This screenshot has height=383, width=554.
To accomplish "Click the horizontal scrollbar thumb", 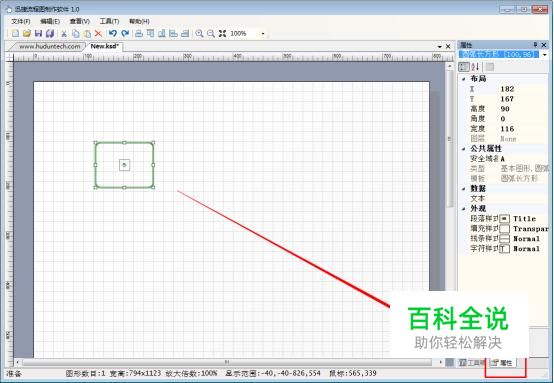I will (227, 362).
